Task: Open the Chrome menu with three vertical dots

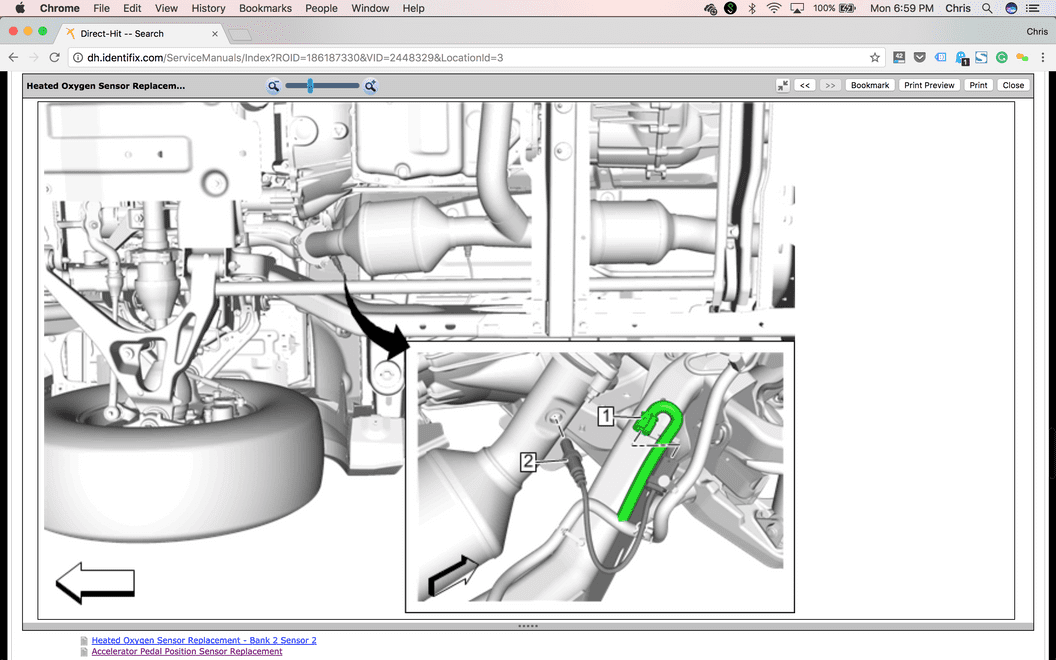Action: 1043,57
